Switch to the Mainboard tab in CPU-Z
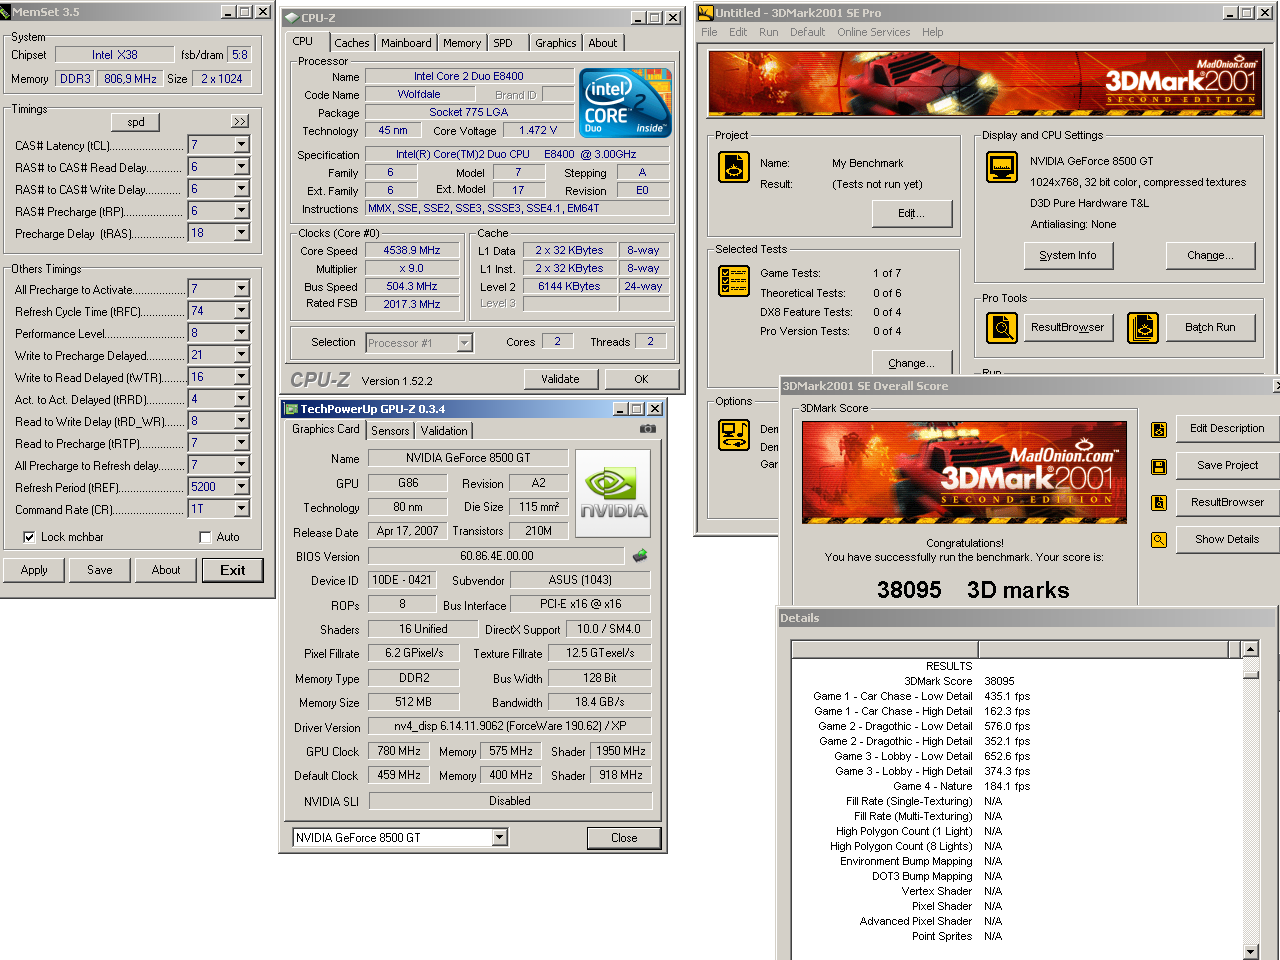The height and width of the screenshot is (960, 1280). [x=406, y=43]
